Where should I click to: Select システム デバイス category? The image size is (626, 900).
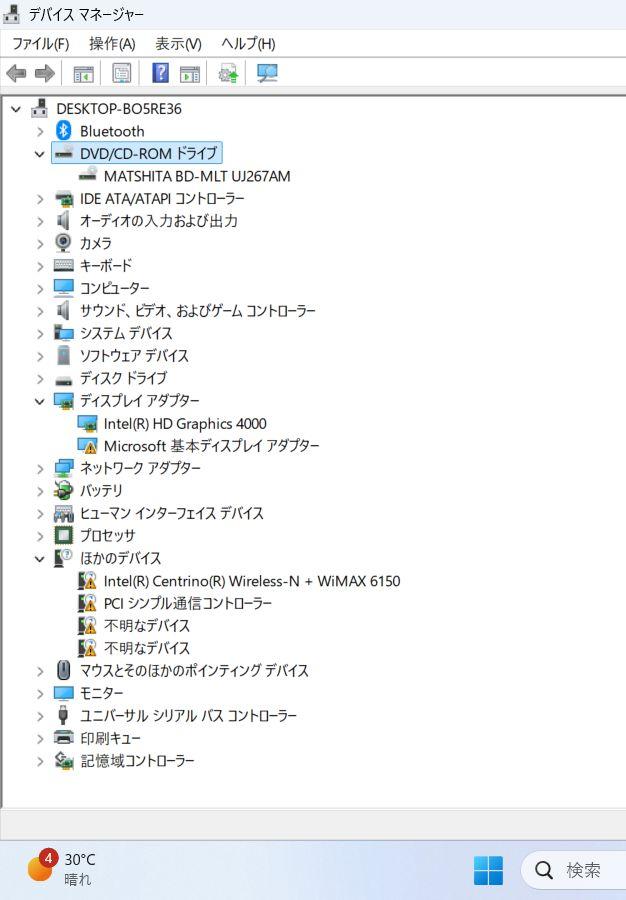click(x=126, y=333)
